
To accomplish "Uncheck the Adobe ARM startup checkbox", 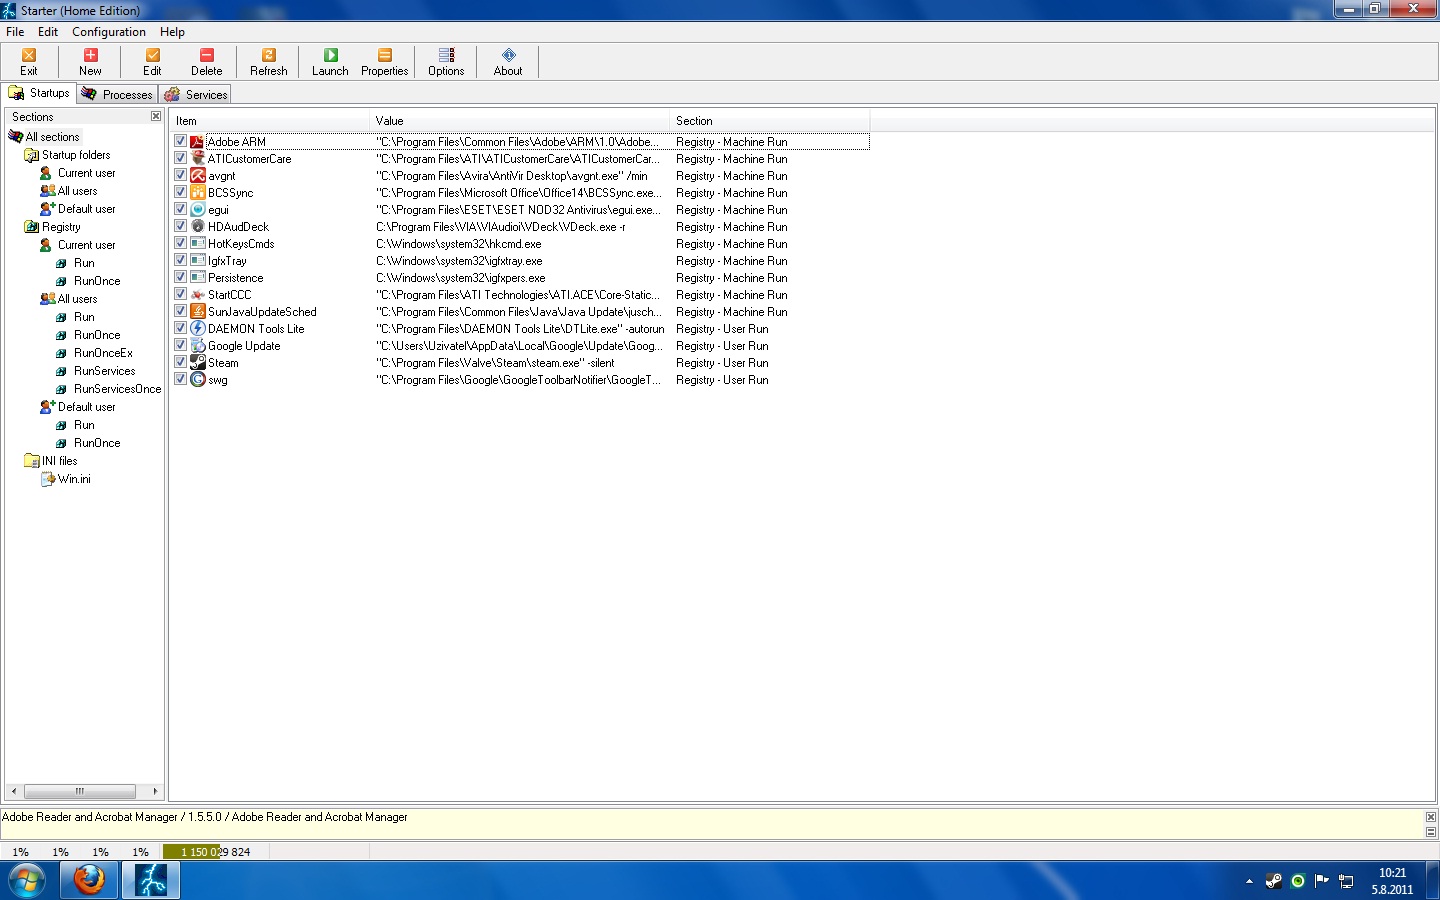I will [180, 141].
